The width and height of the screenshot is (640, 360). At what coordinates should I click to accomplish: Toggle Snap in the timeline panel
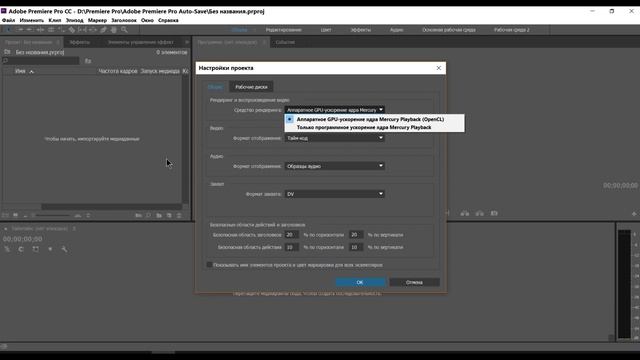coord(21,249)
